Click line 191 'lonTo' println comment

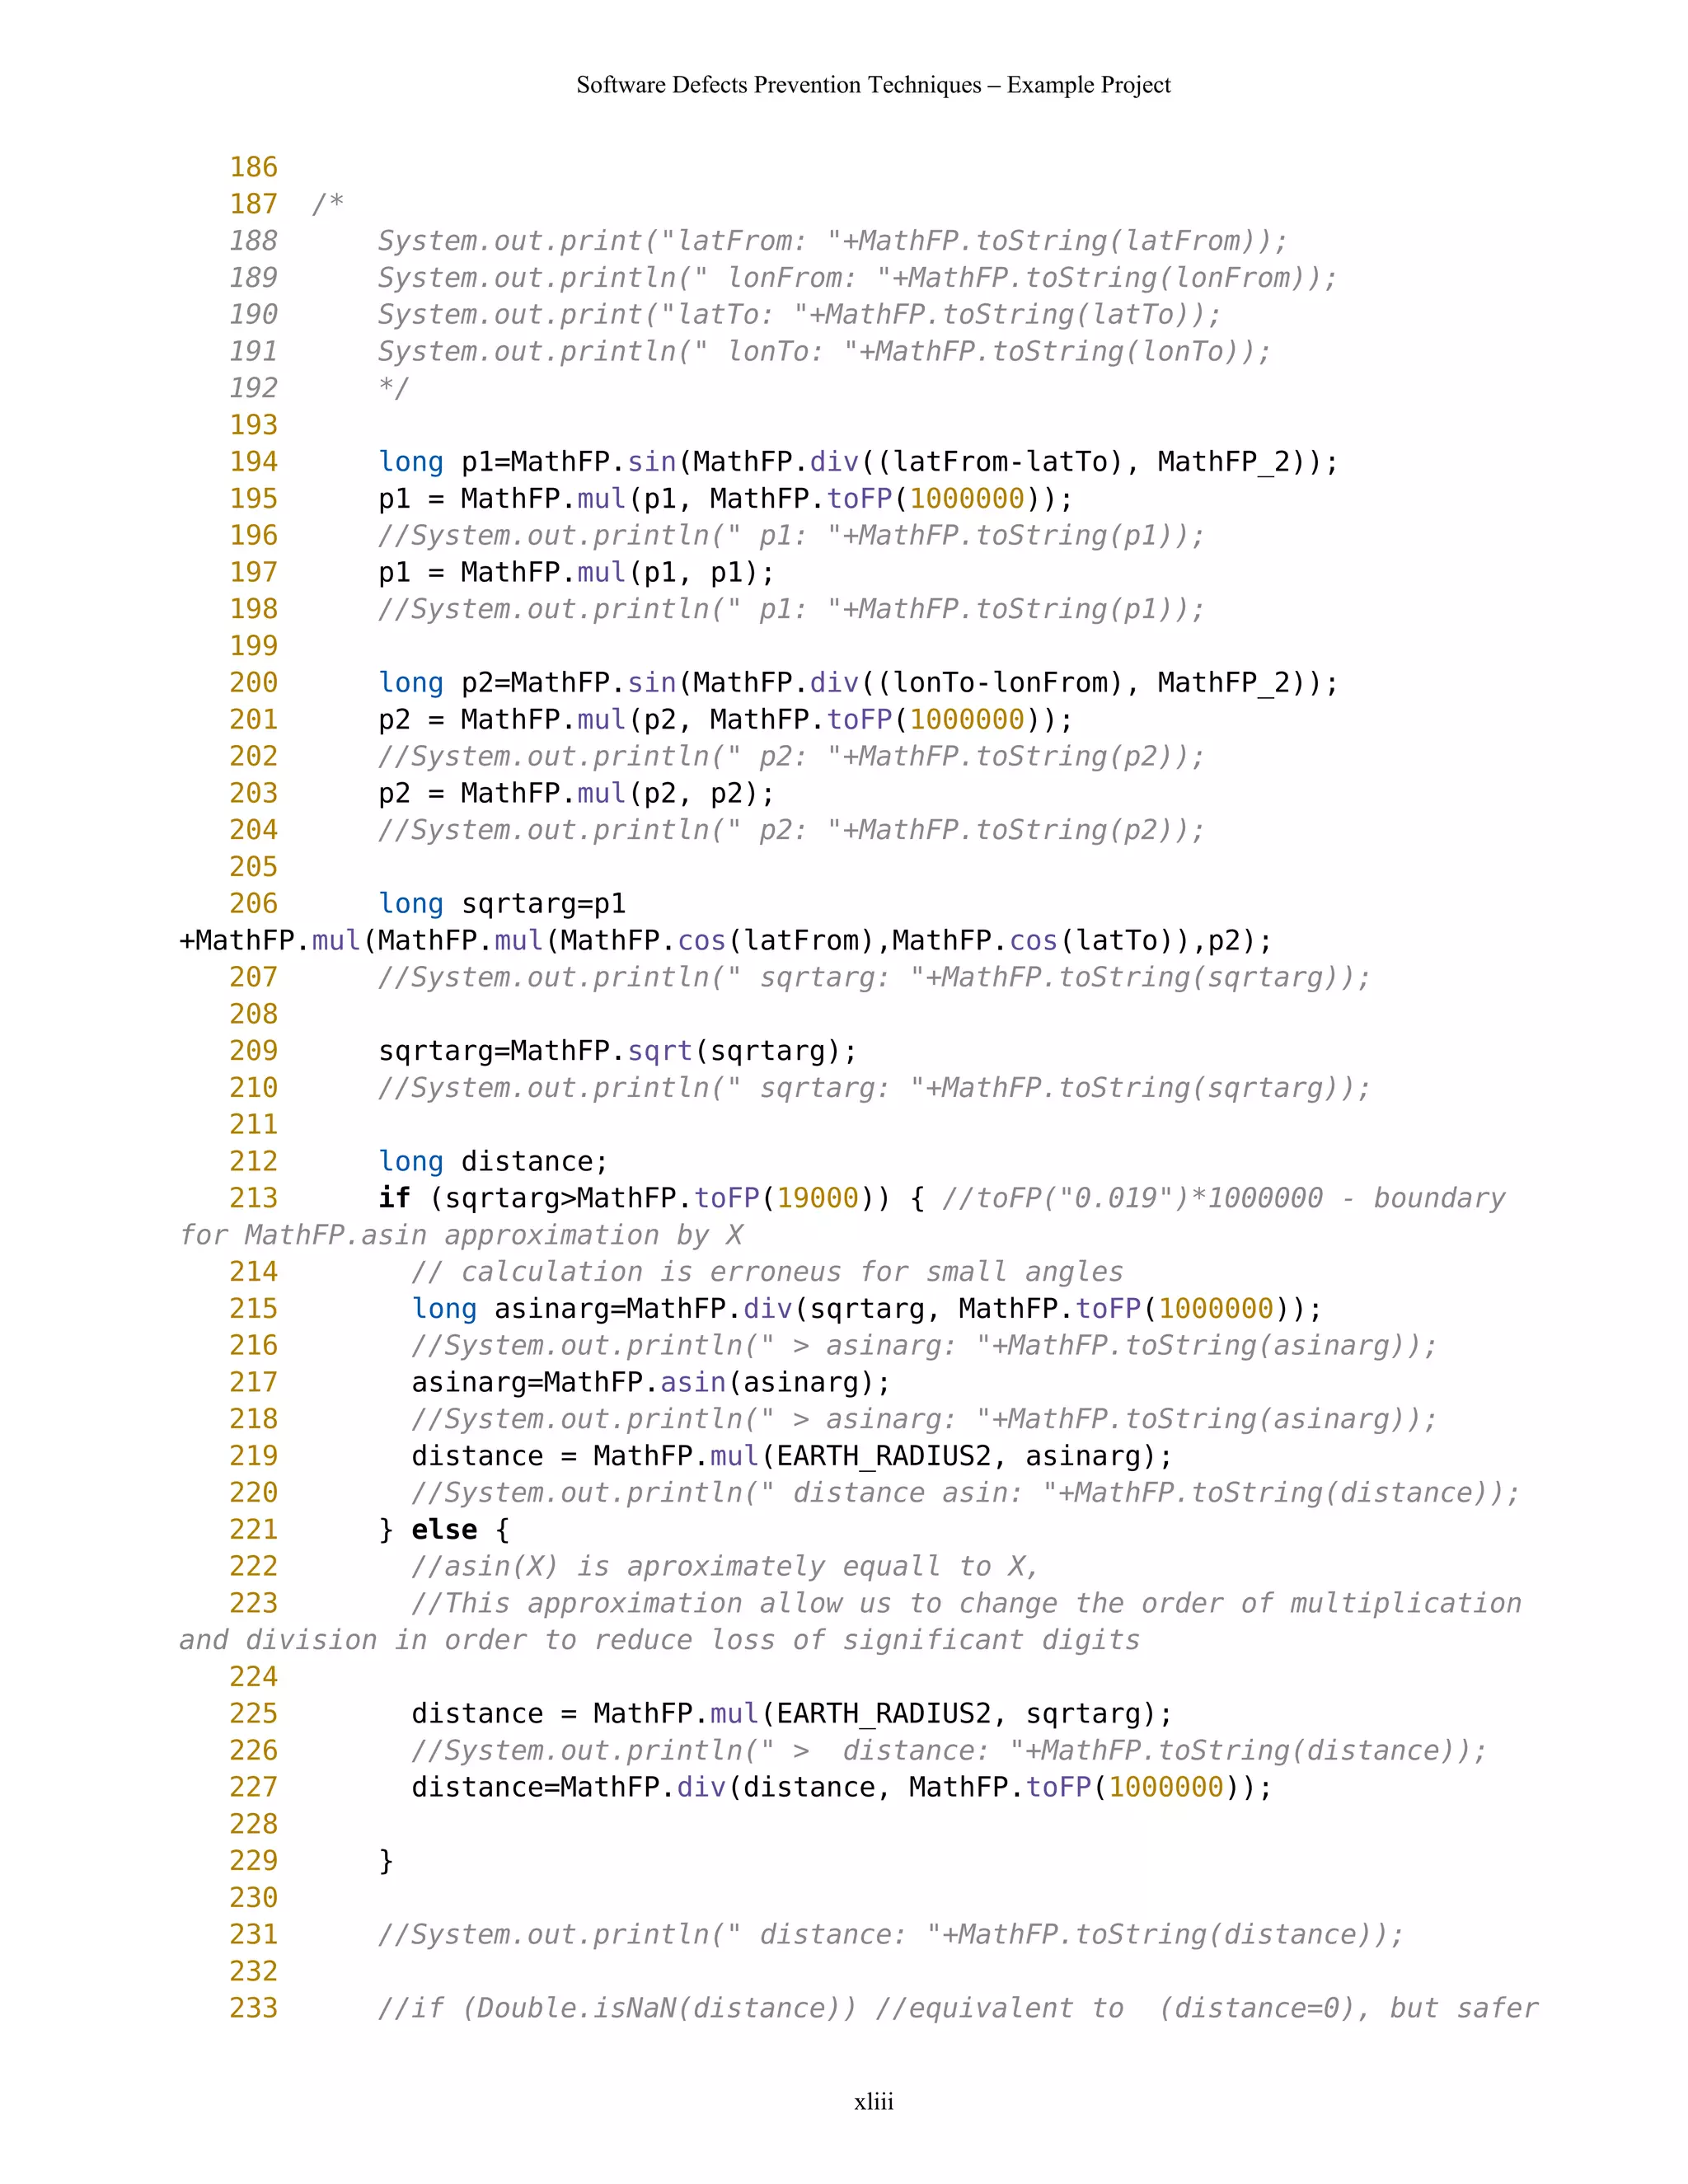[x=824, y=352]
